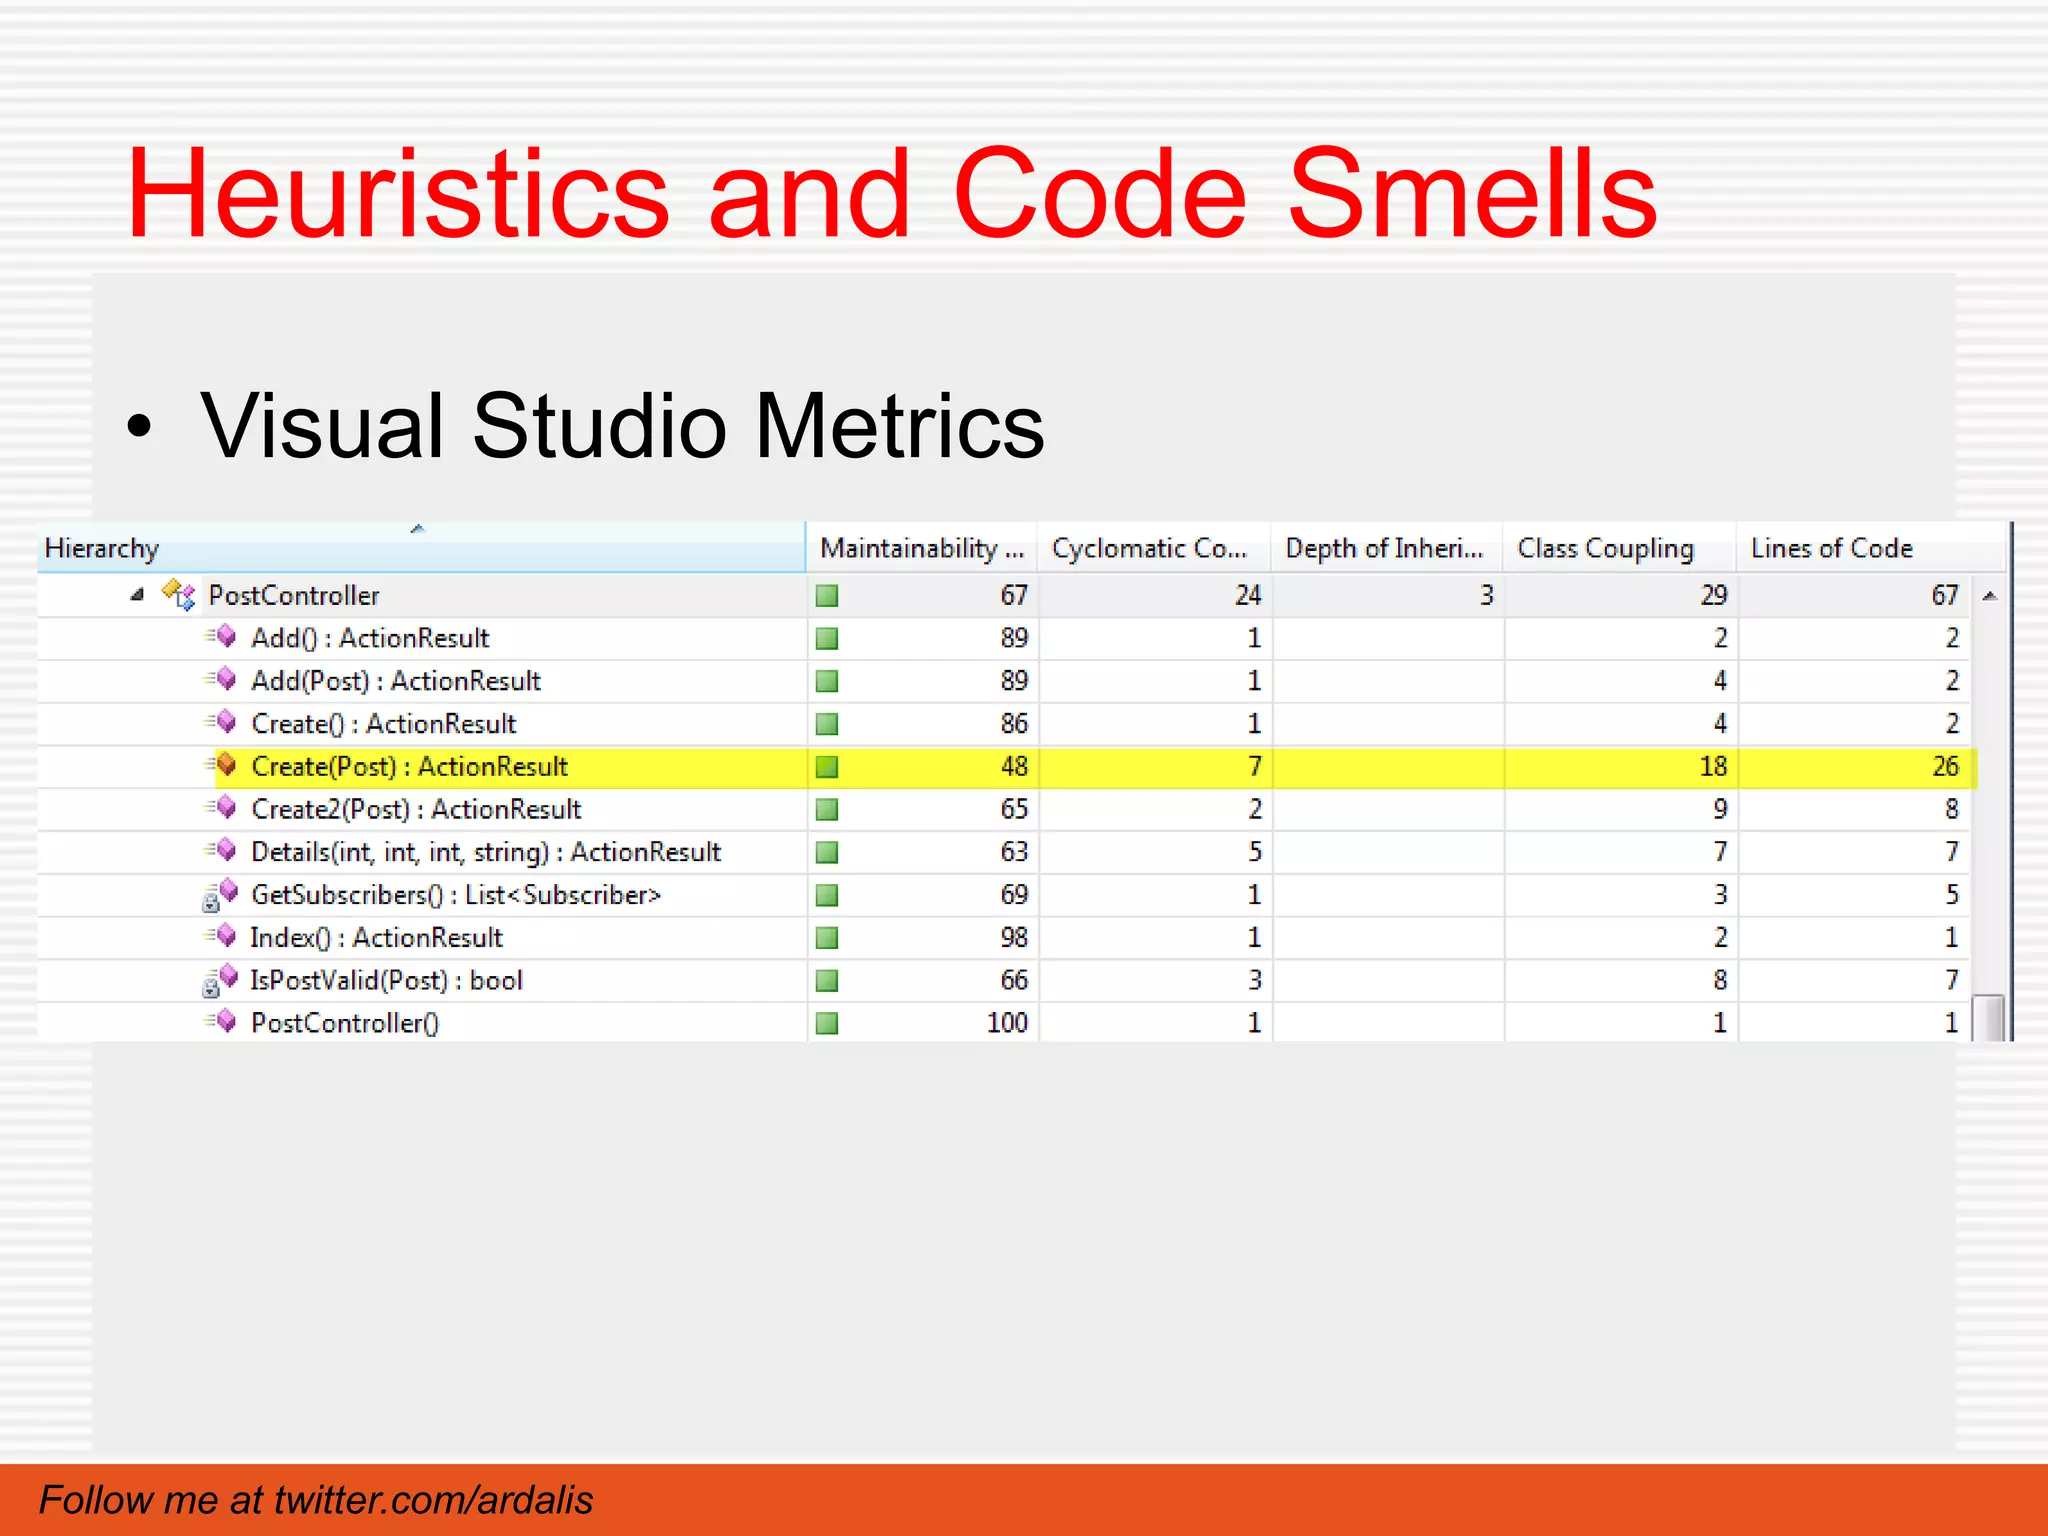
Task: Click the Hierarchy column sort arrow
Action: click(x=418, y=529)
